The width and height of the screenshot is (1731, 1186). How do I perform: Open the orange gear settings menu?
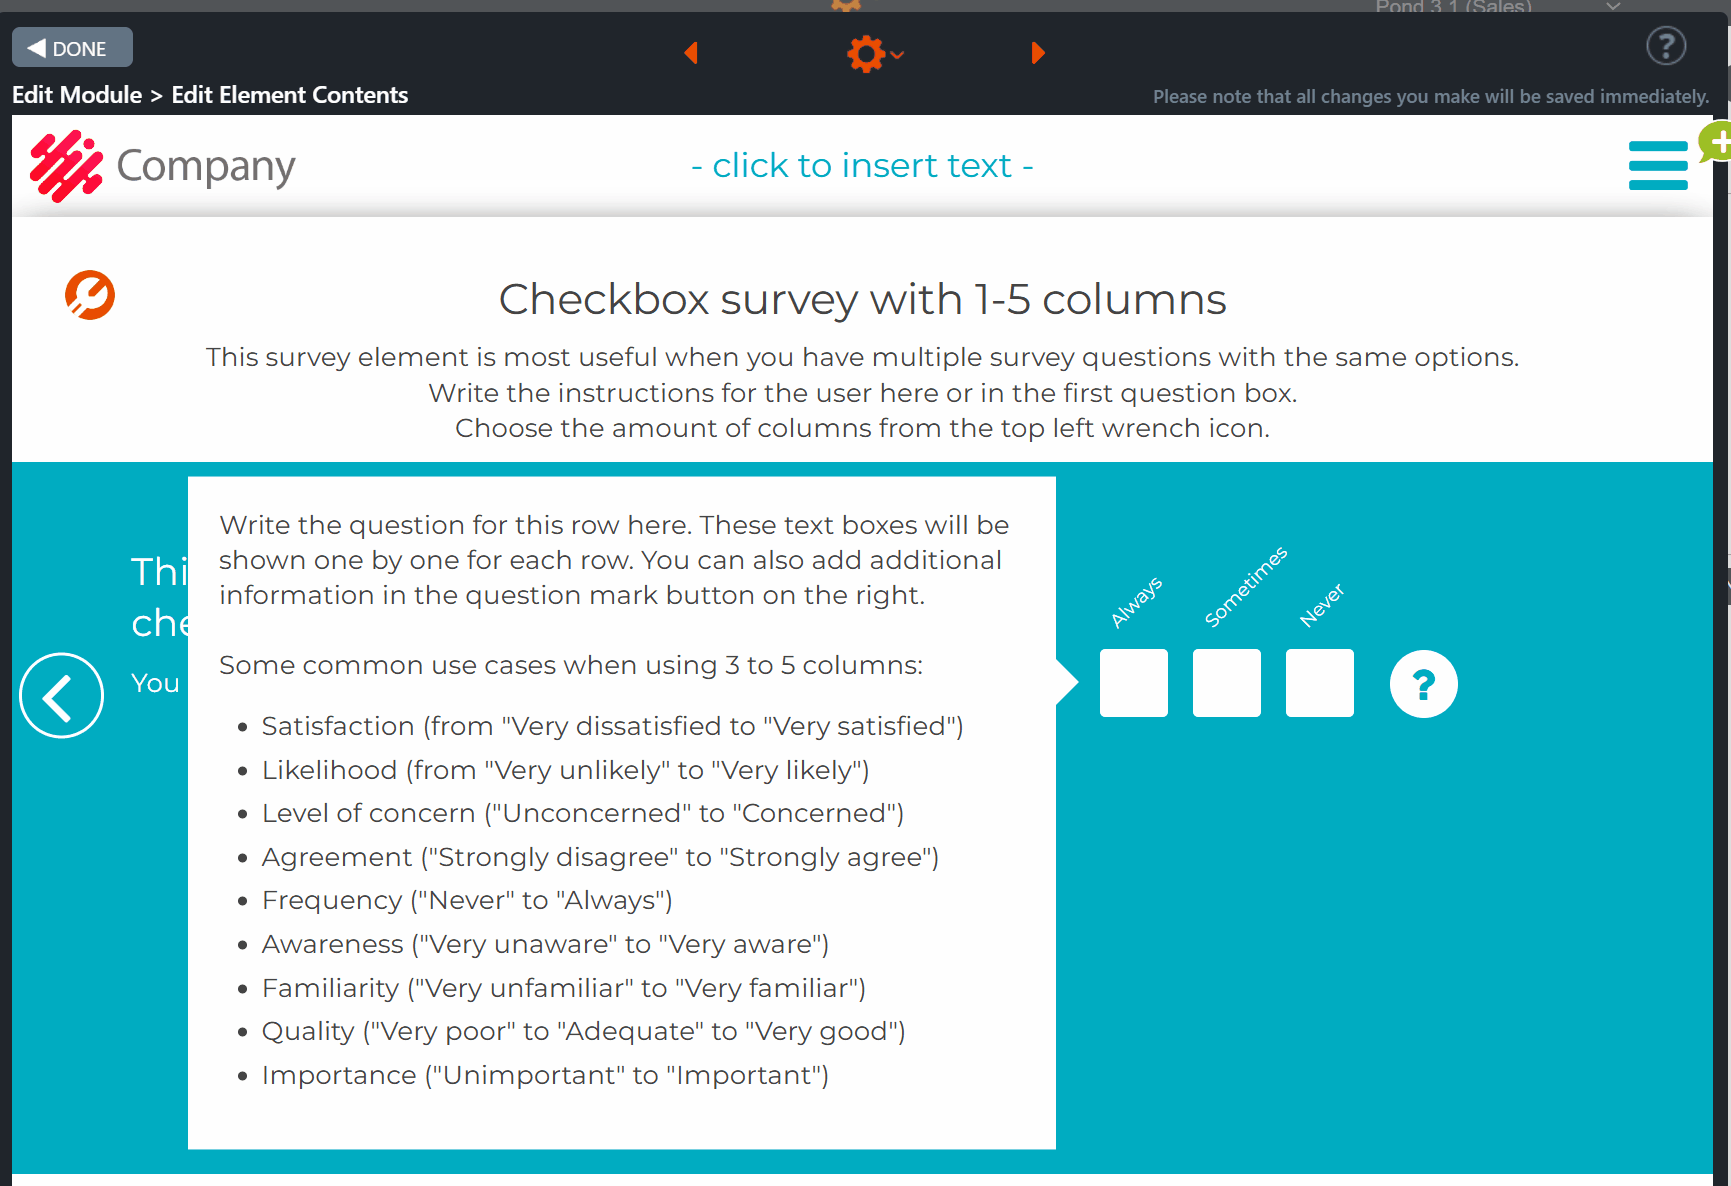click(874, 53)
